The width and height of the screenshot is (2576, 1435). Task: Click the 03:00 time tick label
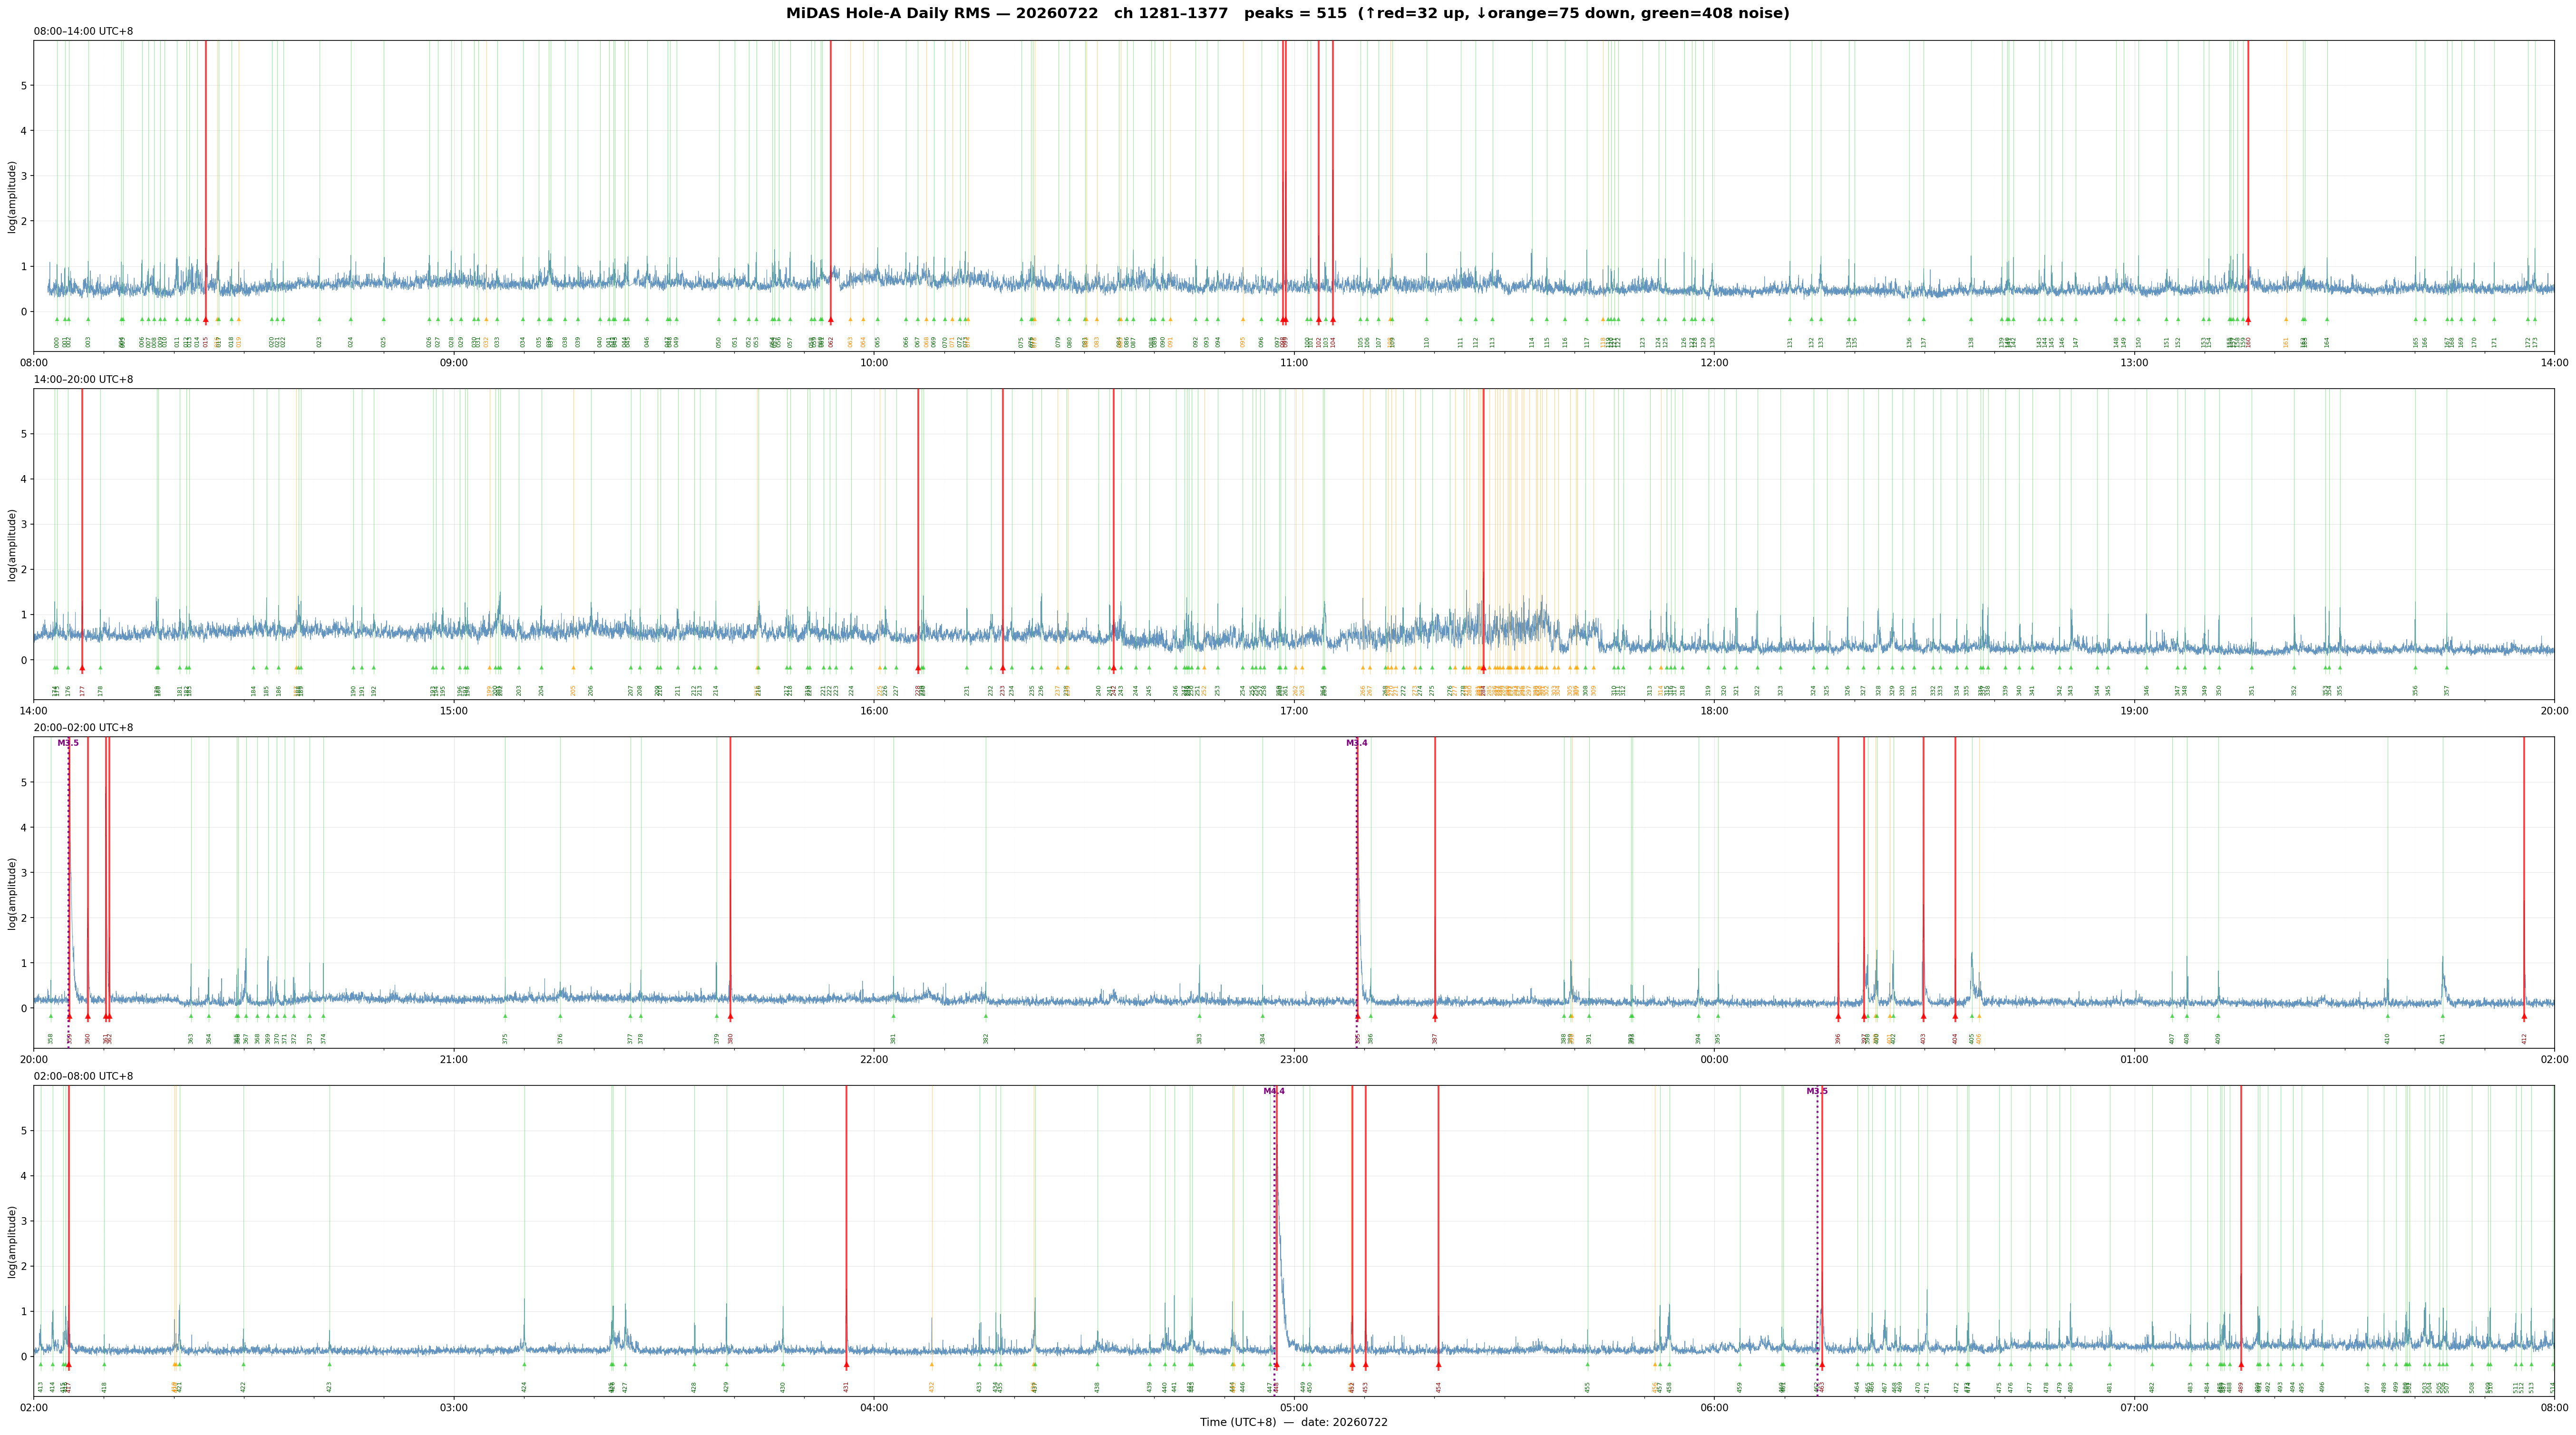point(454,1407)
